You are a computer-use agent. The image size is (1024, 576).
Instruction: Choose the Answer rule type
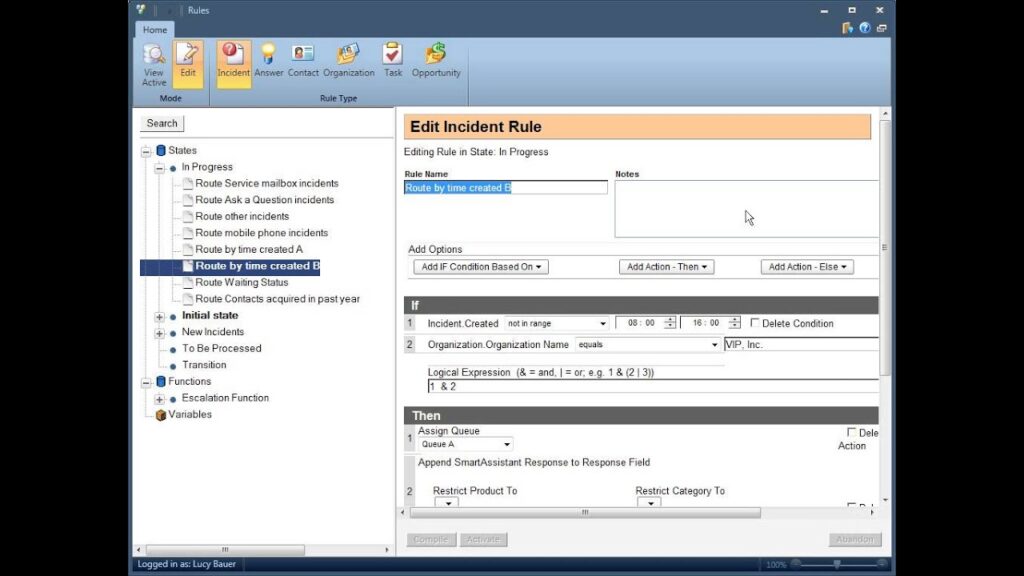[x=268, y=61]
